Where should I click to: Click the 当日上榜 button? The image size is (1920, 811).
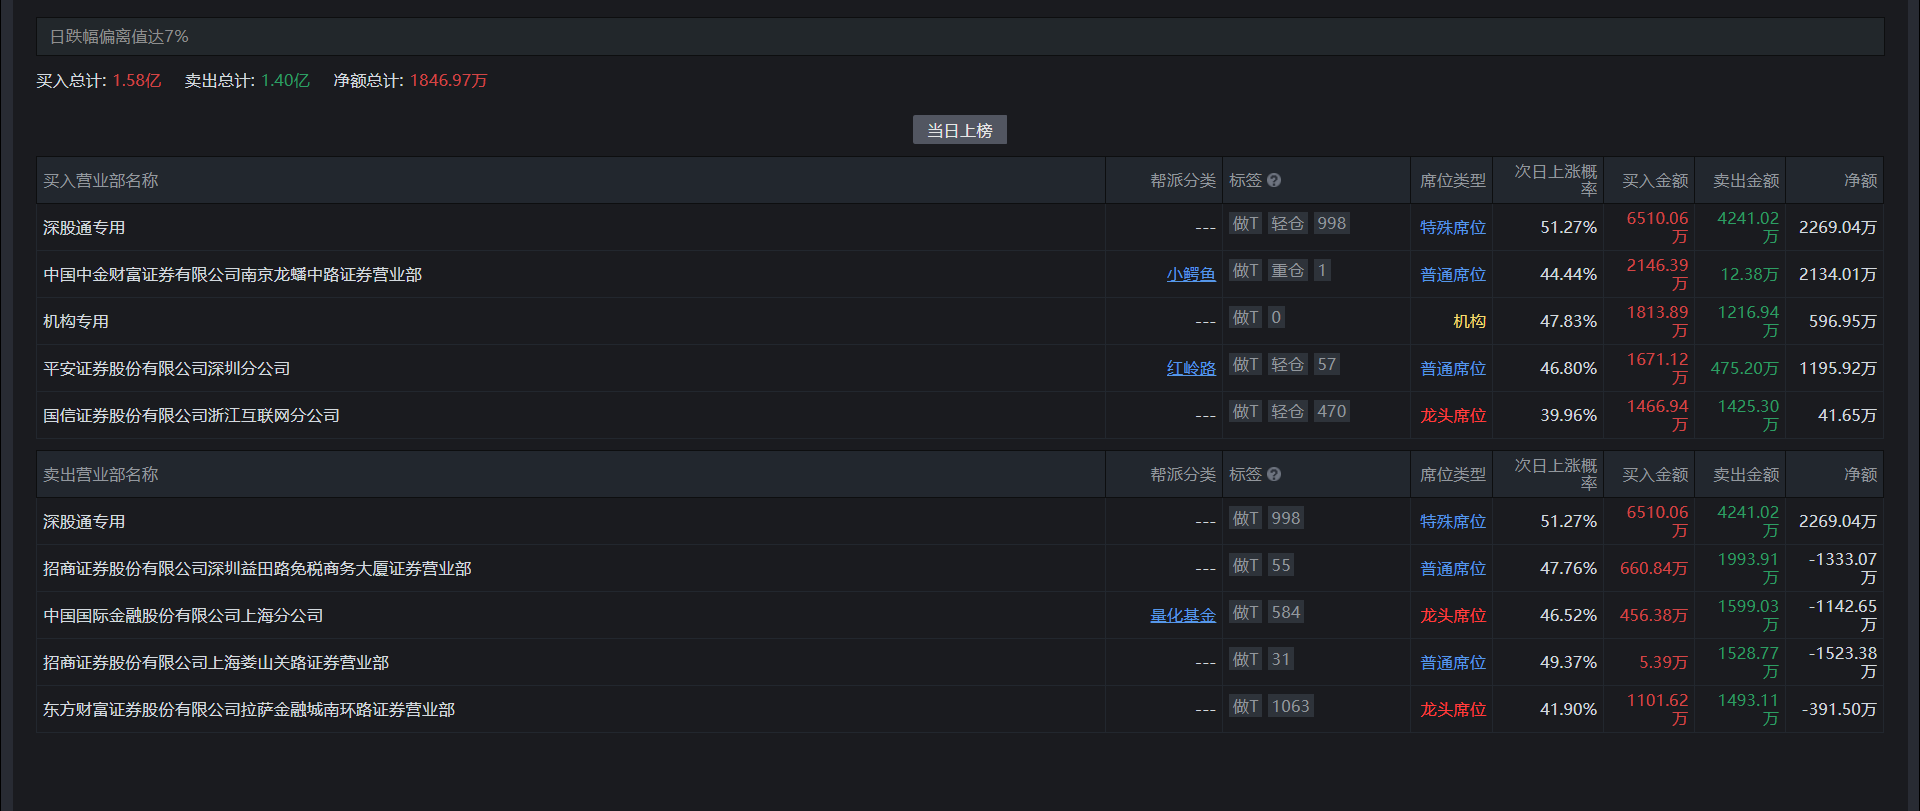[x=959, y=130]
